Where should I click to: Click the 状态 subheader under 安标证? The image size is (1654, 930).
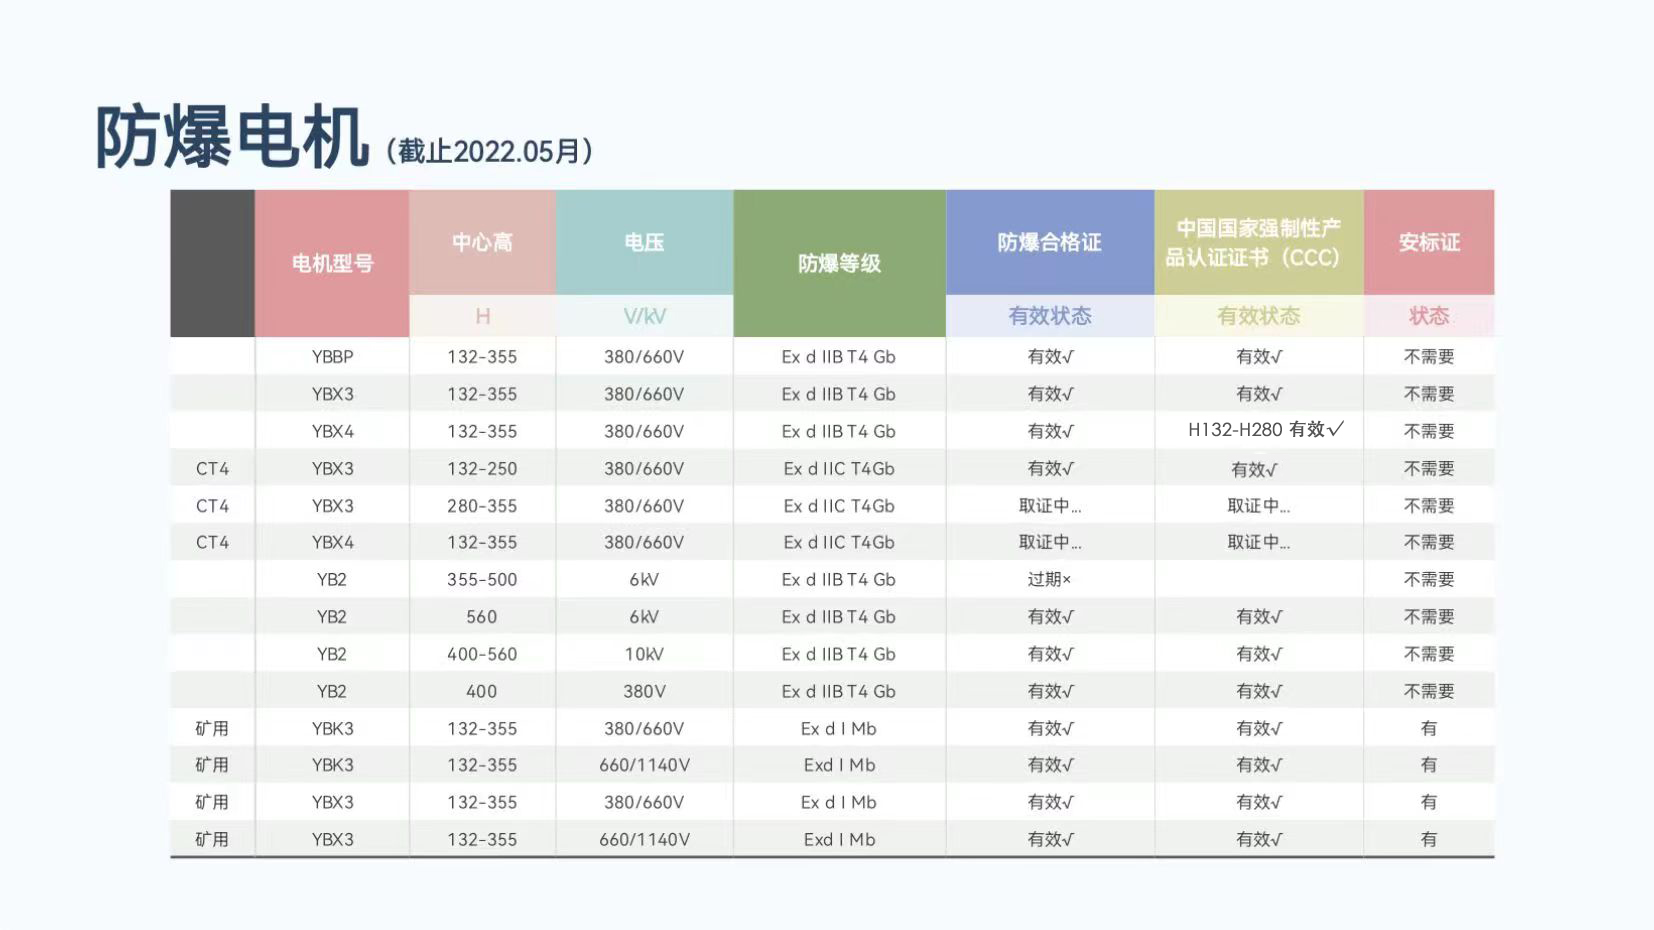pos(1429,316)
